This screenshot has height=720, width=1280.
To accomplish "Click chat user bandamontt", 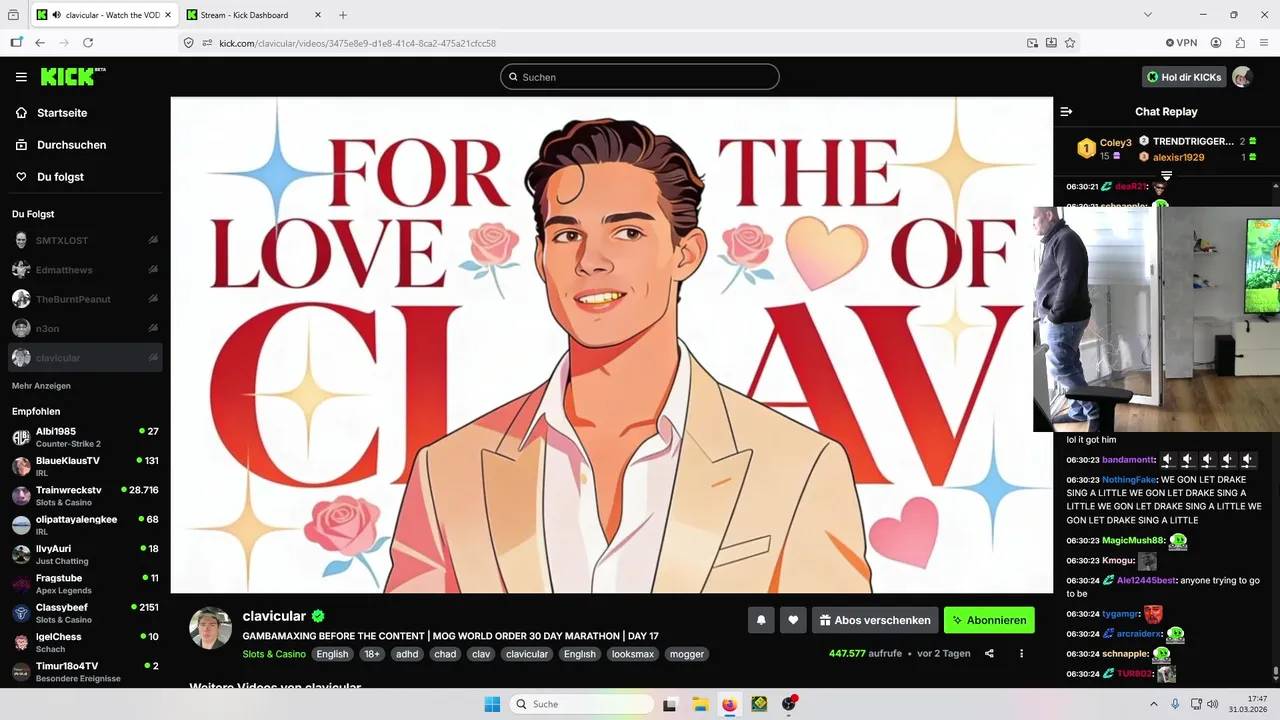I will pos(1128,460).
